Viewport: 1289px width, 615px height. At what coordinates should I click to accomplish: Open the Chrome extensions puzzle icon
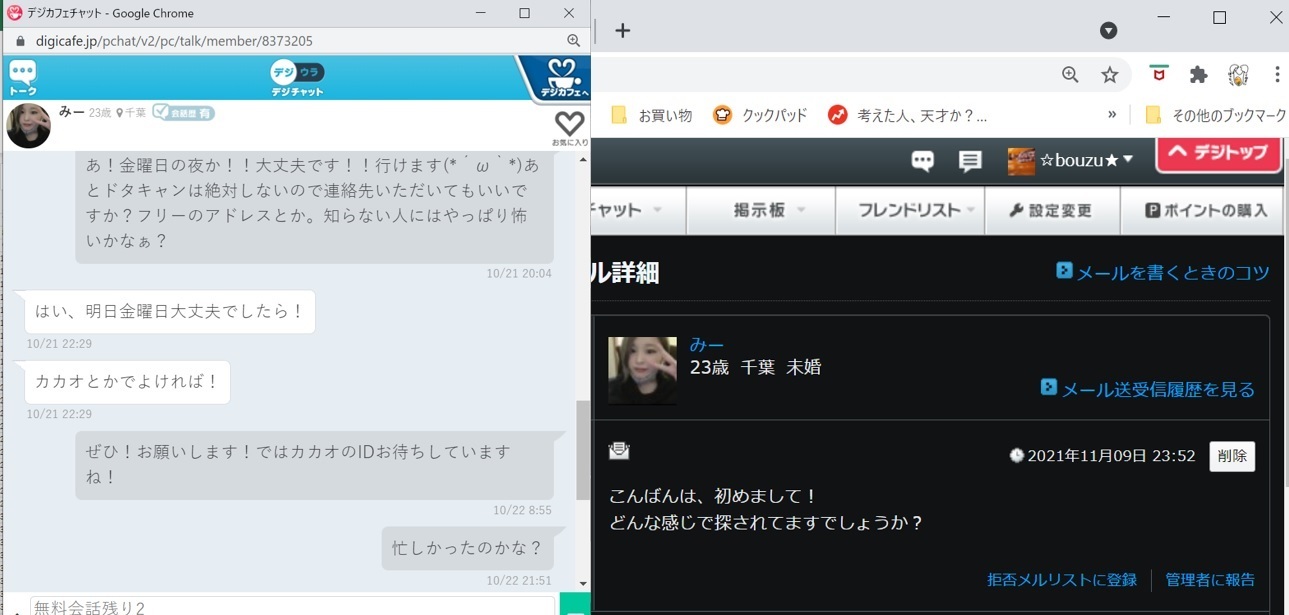point(1198,75)
